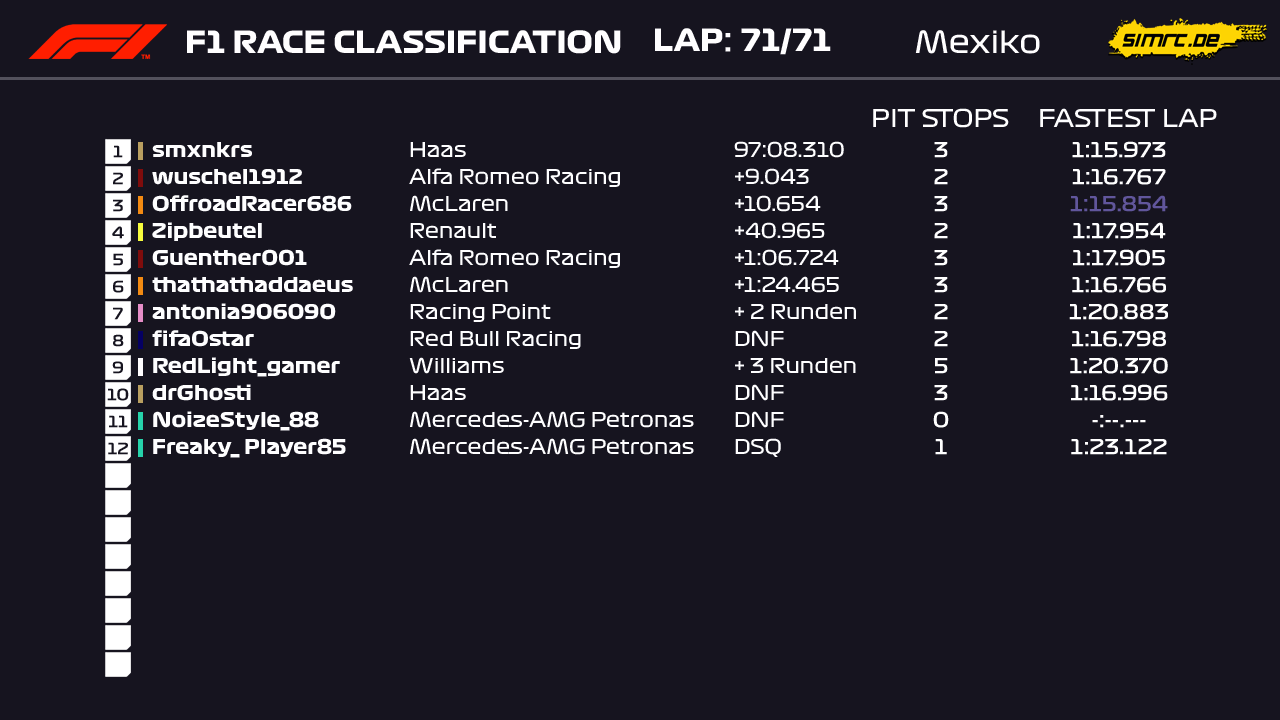1280x720 pixels.
Task: Click Red Bull Racing team name
Action: pyautogui.click(x=495, y=340)
